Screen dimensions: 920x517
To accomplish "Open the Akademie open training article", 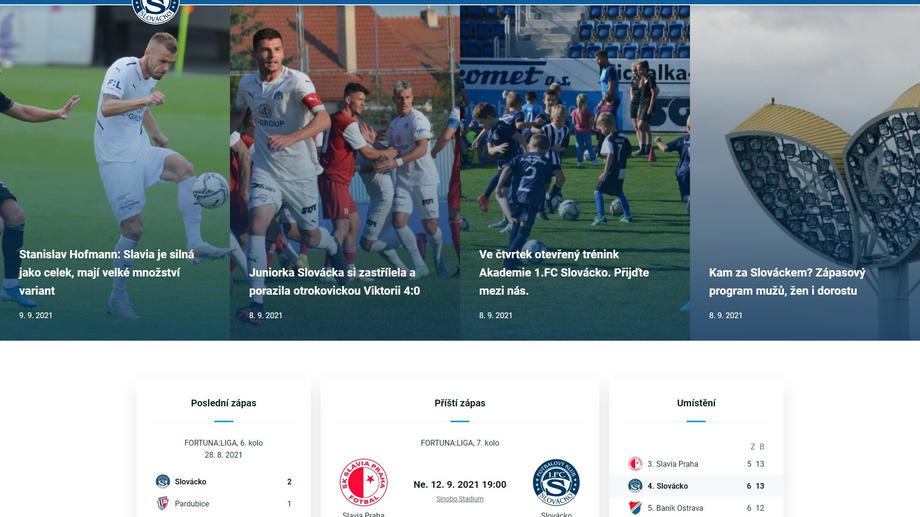I will click(x=564, y=272).
